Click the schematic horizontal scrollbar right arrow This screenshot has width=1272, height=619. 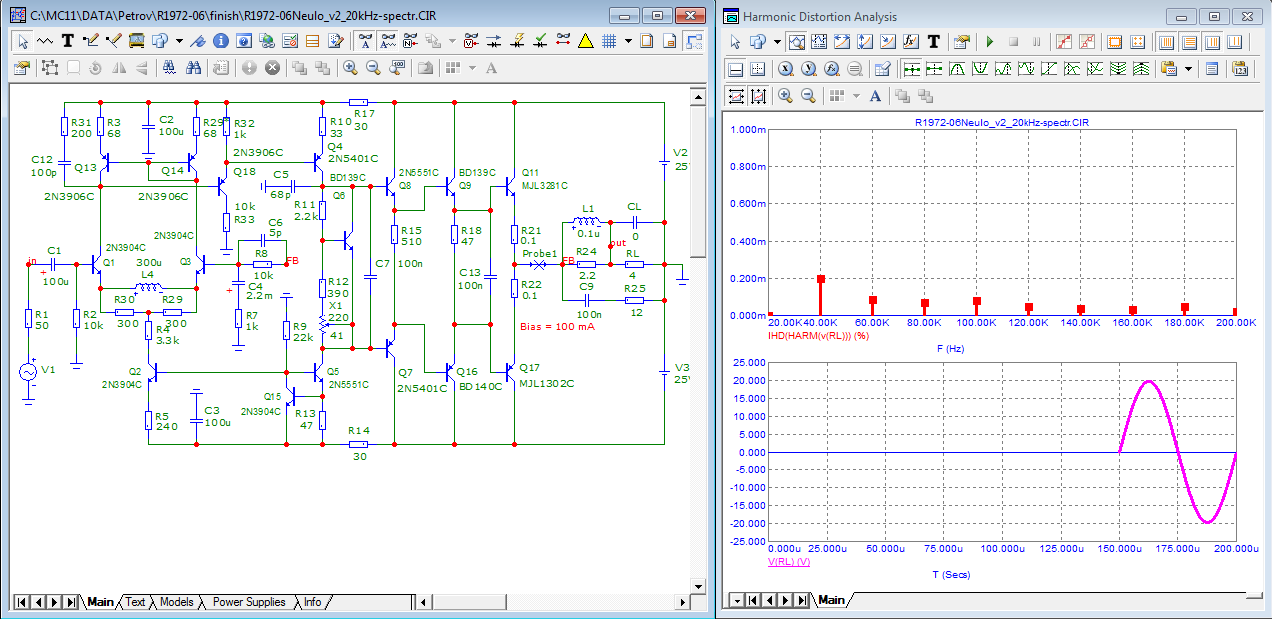[683, 602]
